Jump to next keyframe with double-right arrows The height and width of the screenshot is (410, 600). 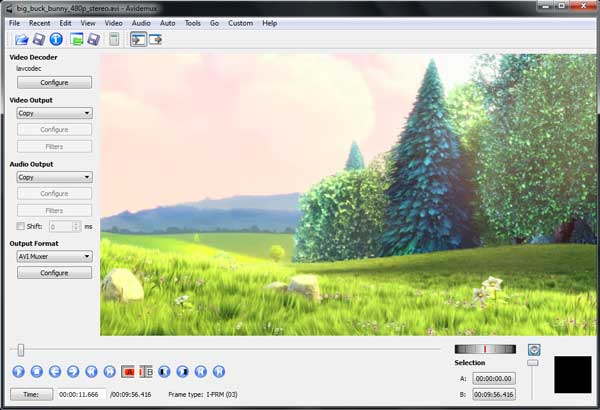109,371
